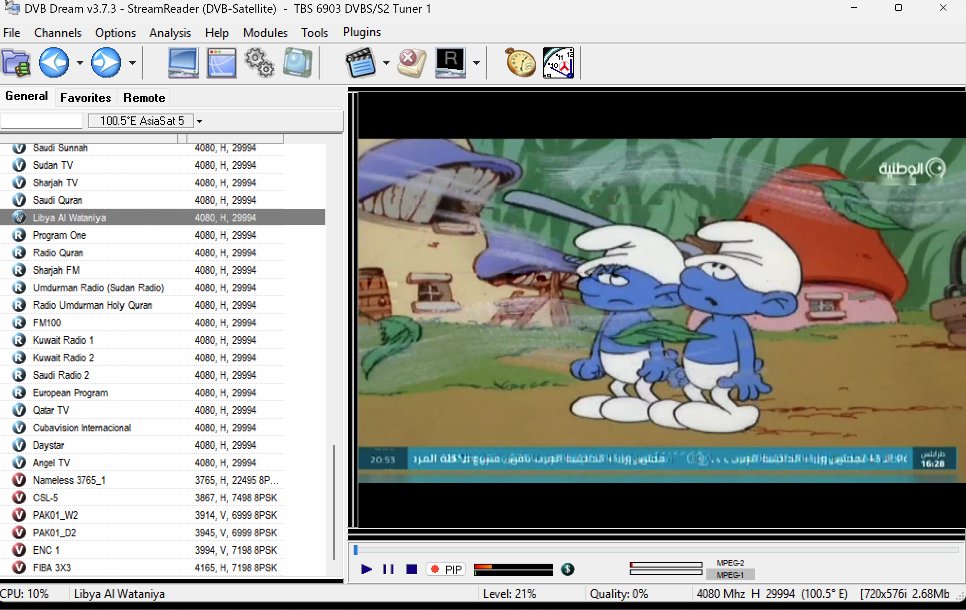The width and height of the screenshot is (966, 610).
Task: Select the Libya Al Wataniya channel row
Action: [x=163, y=218]
